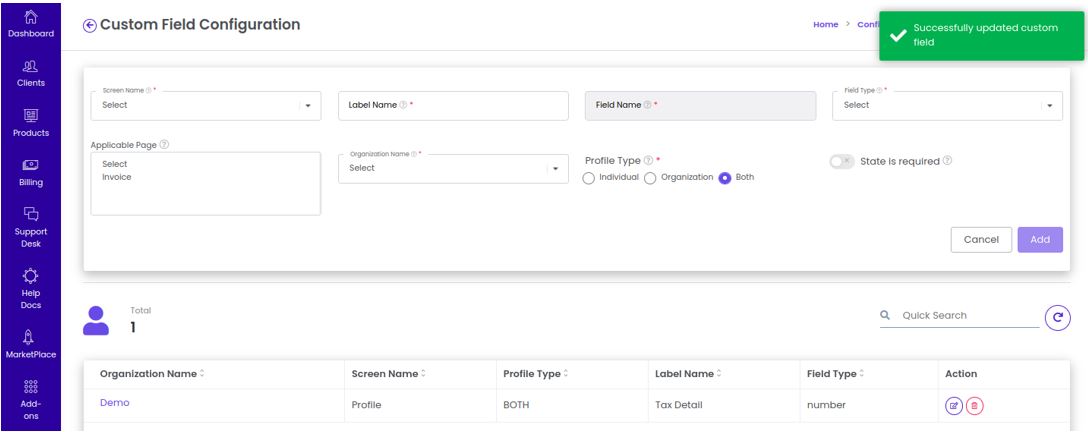Image resolution: width=1088 pixels, height=432 pixels.
Task: Click the refresh icon next to Quick Search
Action: click(1057, 318)
